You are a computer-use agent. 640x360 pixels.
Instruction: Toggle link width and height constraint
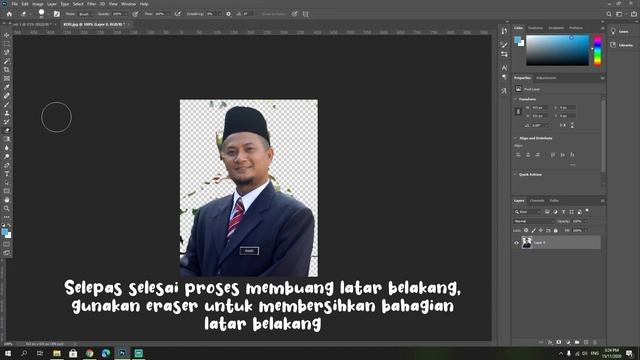click(x=518, y=111)
